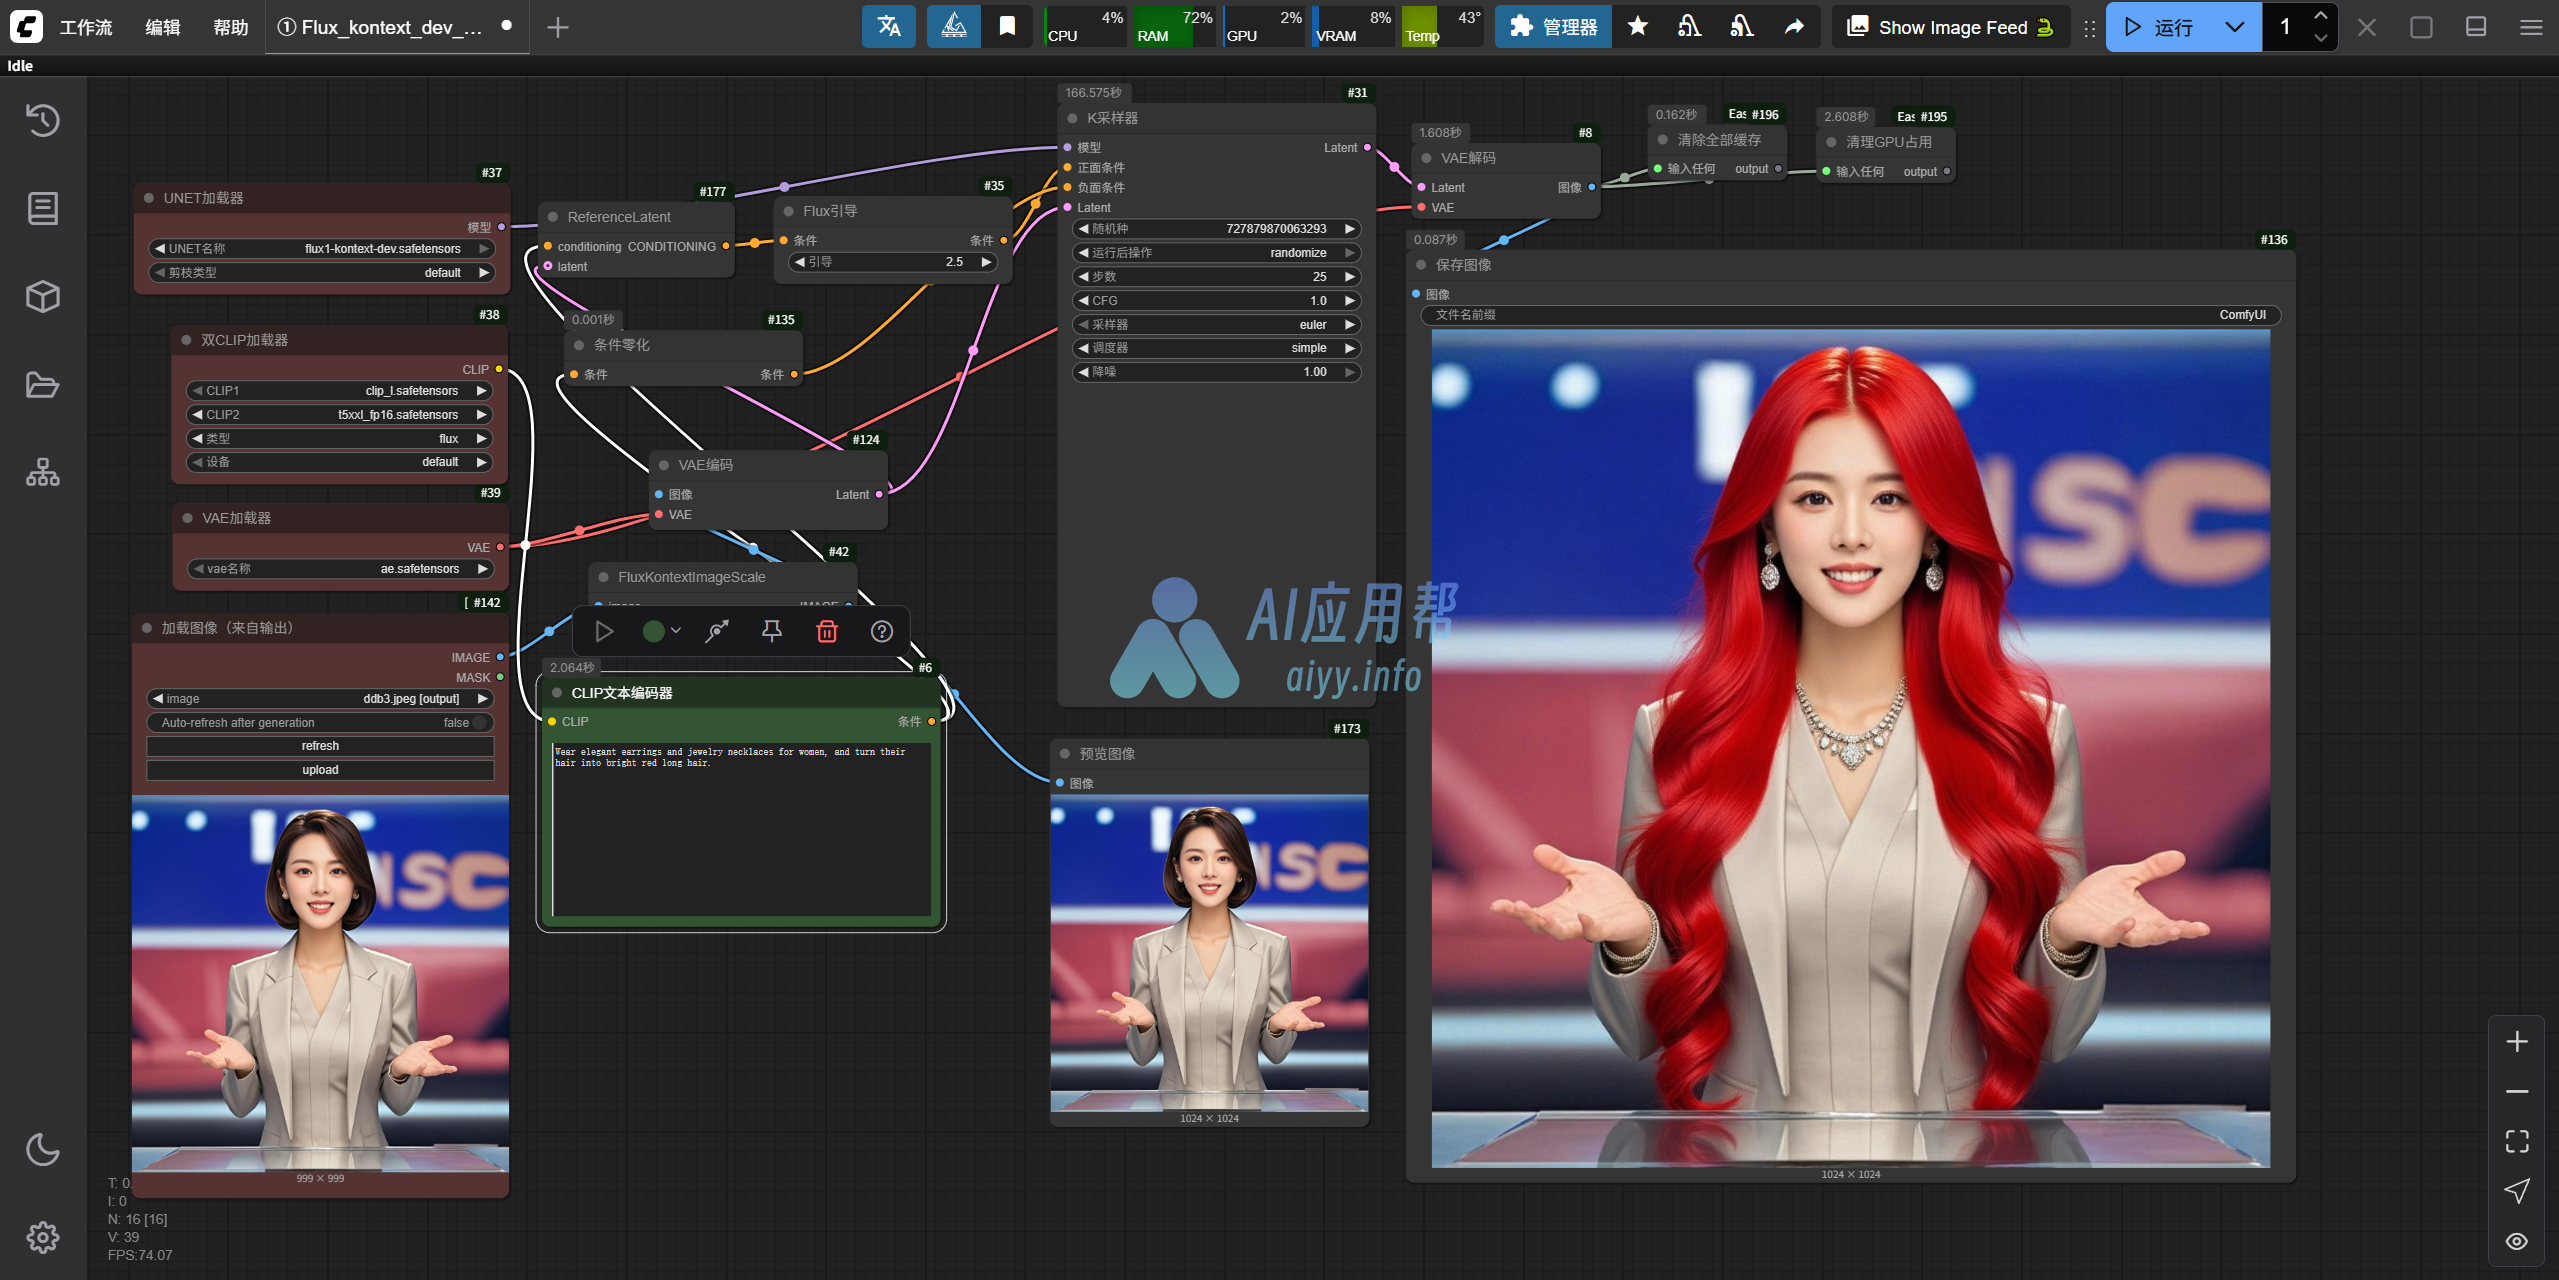Open the 运行后操作 randomize dropdown

point(1216,253)
